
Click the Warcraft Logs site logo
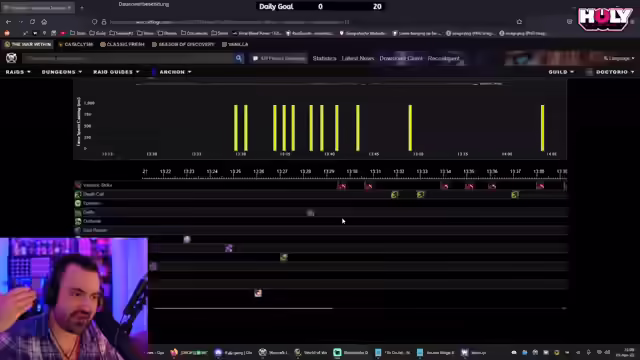pyautogui.click(x=11, y=58)
